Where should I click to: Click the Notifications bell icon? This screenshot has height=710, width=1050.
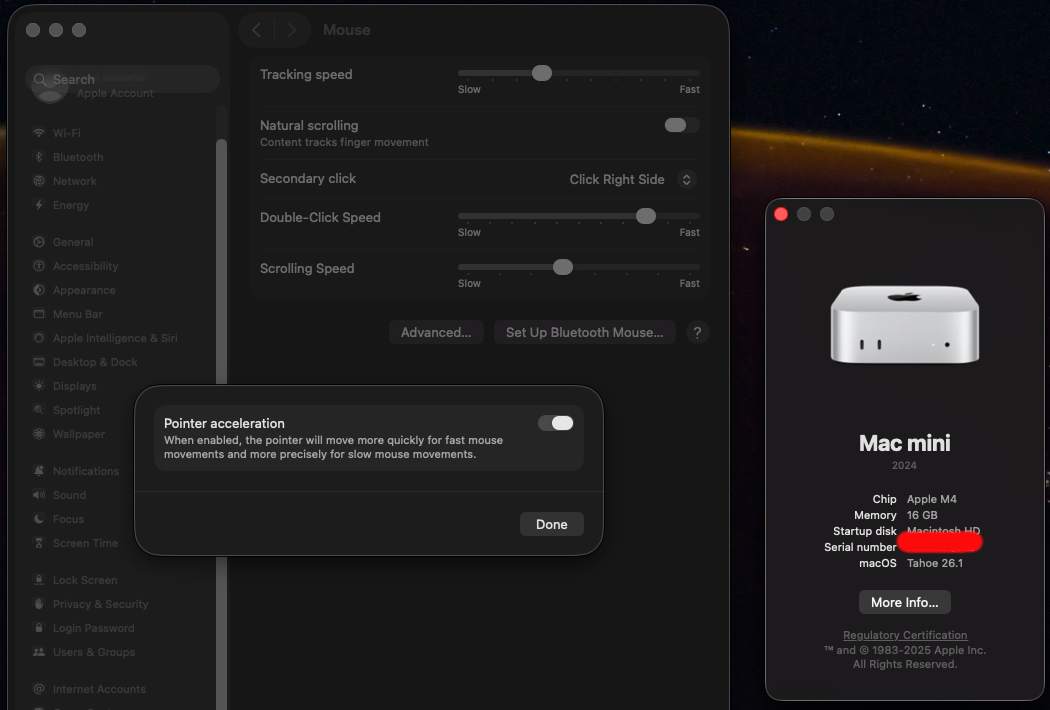coord(39,471)
